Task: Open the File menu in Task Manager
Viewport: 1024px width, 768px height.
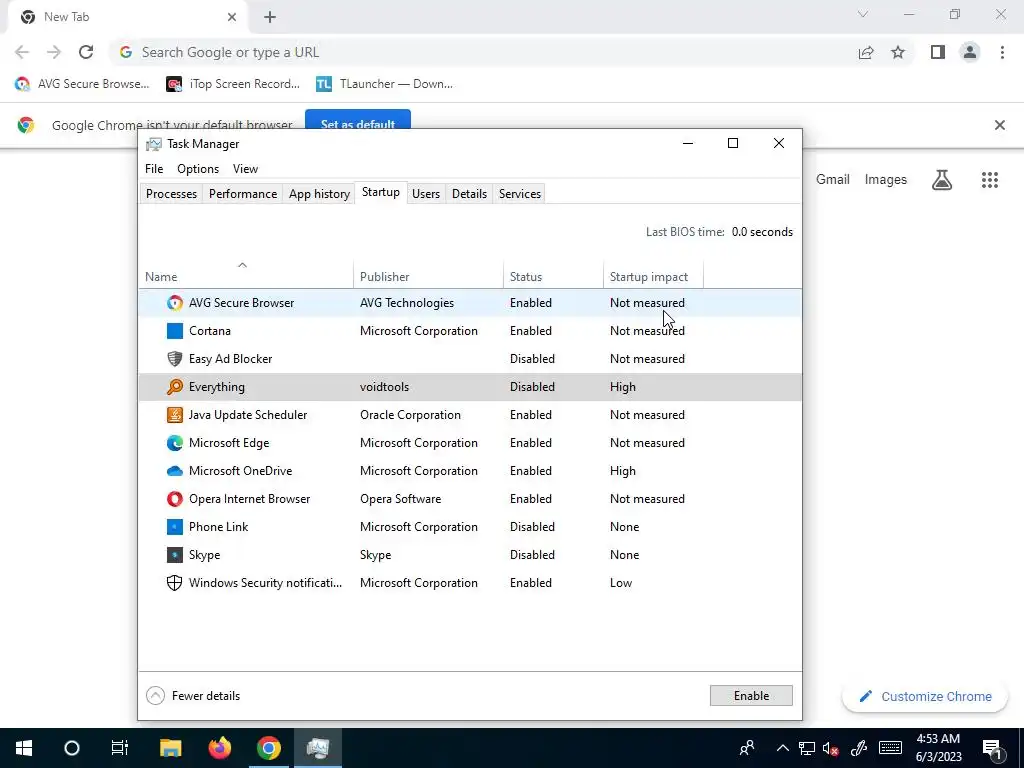Action: [x=154, y=169]
